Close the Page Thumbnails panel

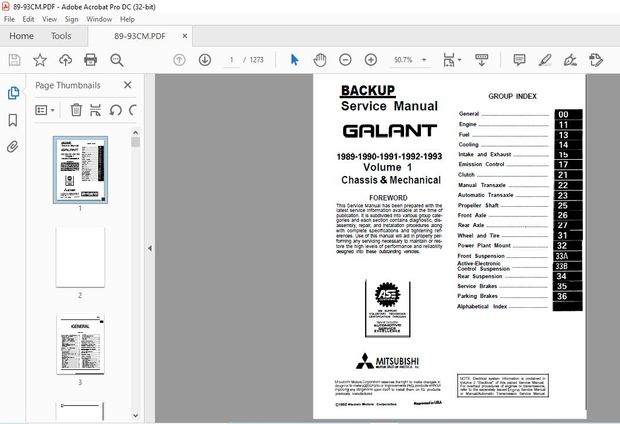(x=127, y=85)
